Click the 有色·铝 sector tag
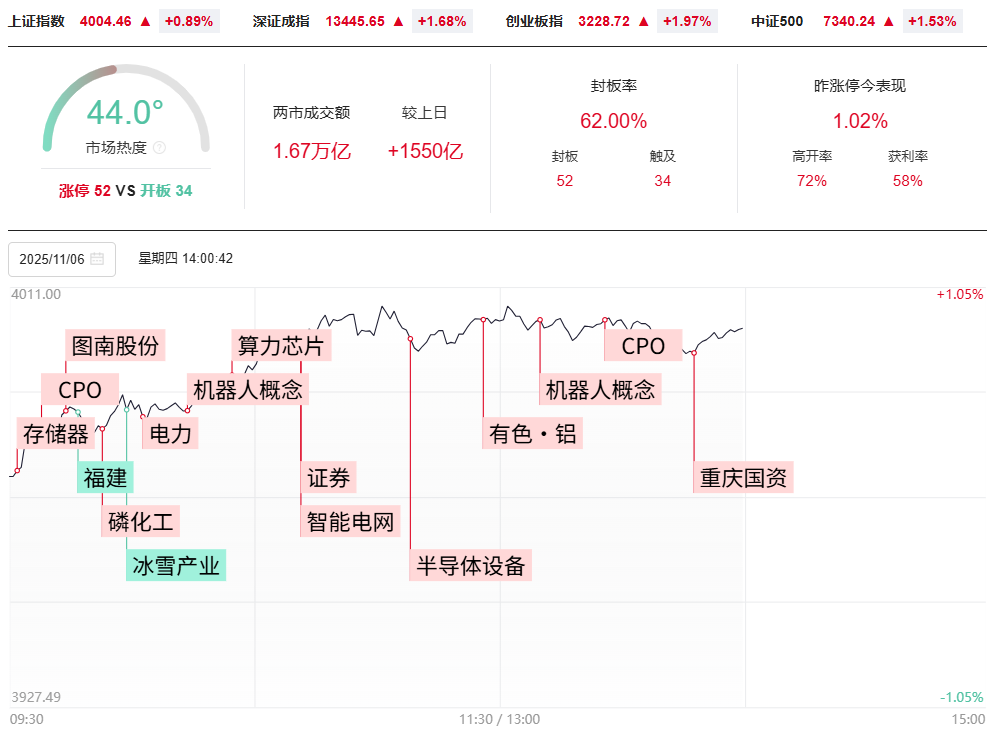The image size is (999, 738). click(533, 434)
